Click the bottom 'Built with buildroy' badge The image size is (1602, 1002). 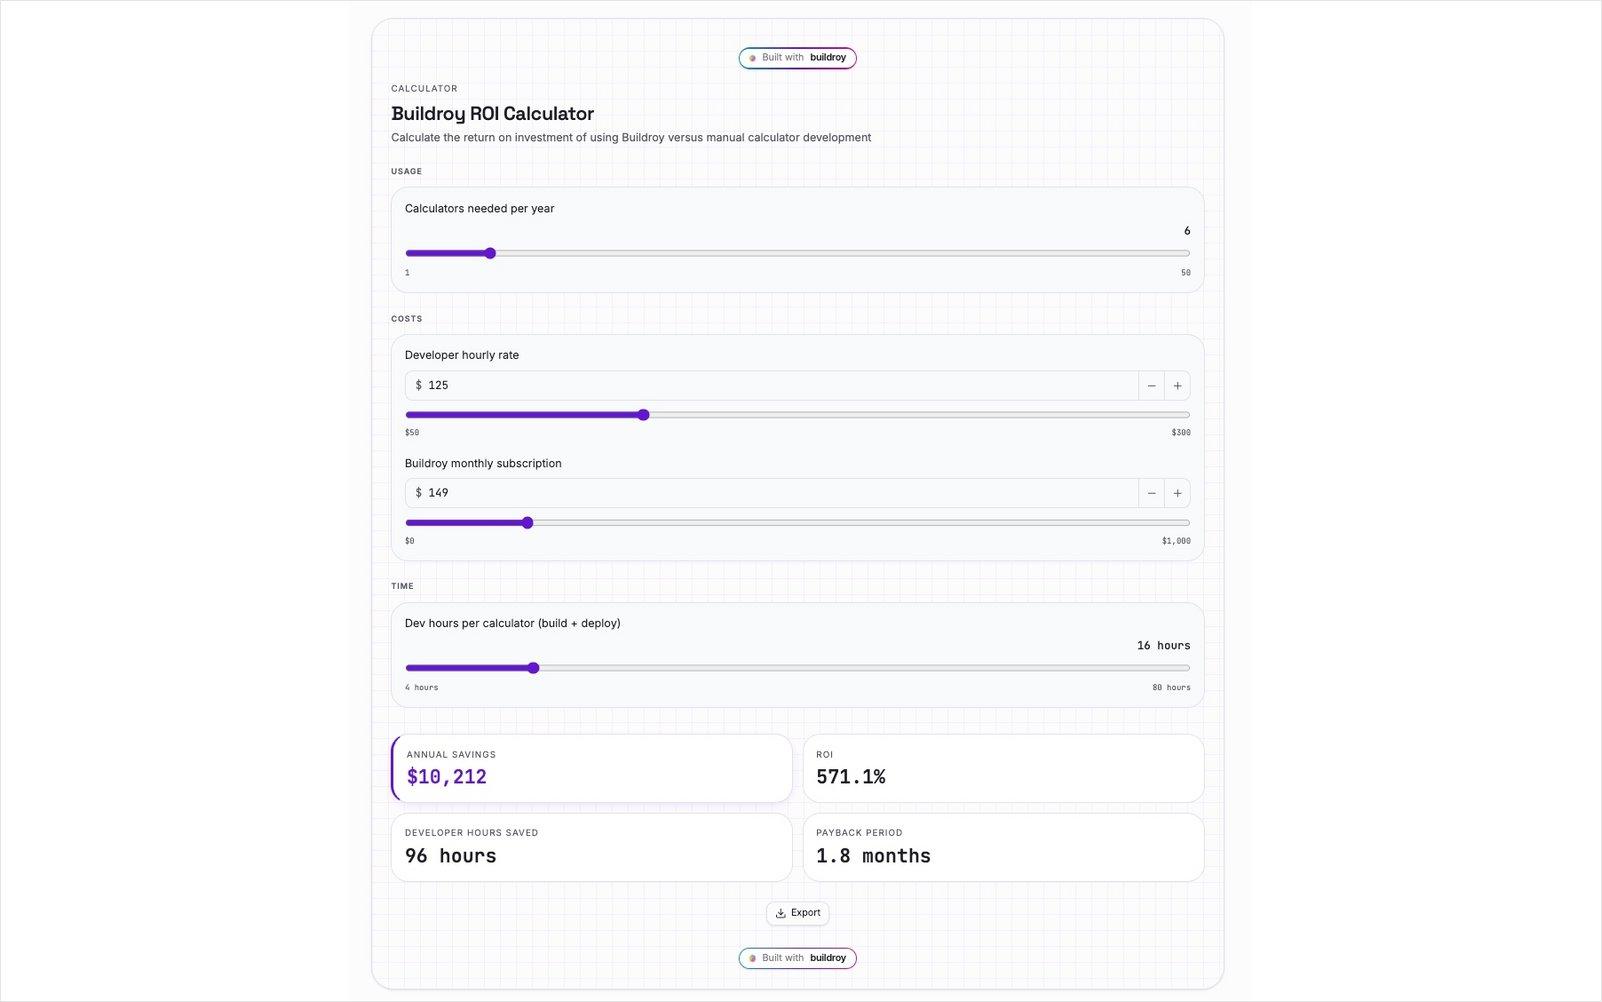coord(797,958)
